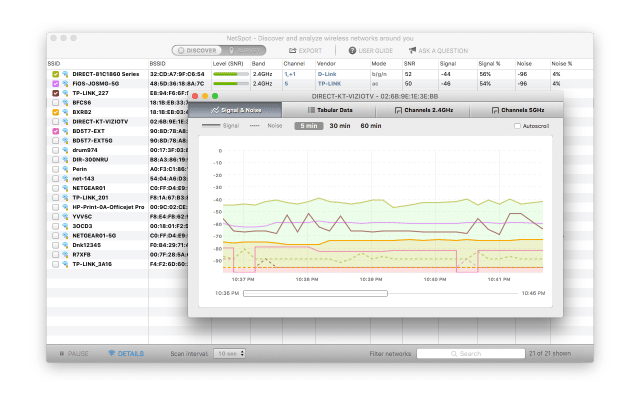Switch to Discover mode
This screenshot has height=400, width=640.
point(197,51)
